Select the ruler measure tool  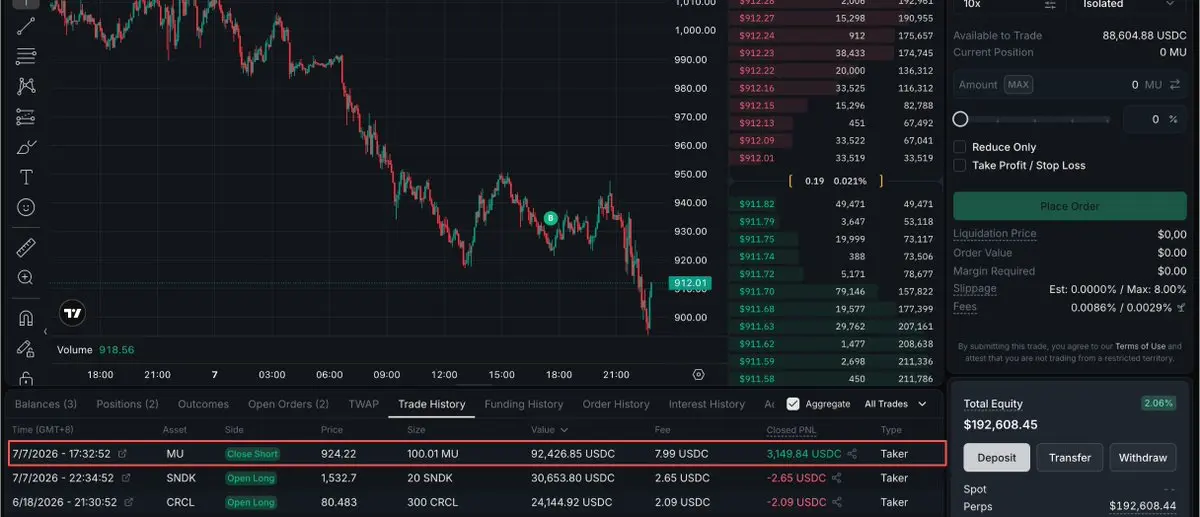pos(27,247)
